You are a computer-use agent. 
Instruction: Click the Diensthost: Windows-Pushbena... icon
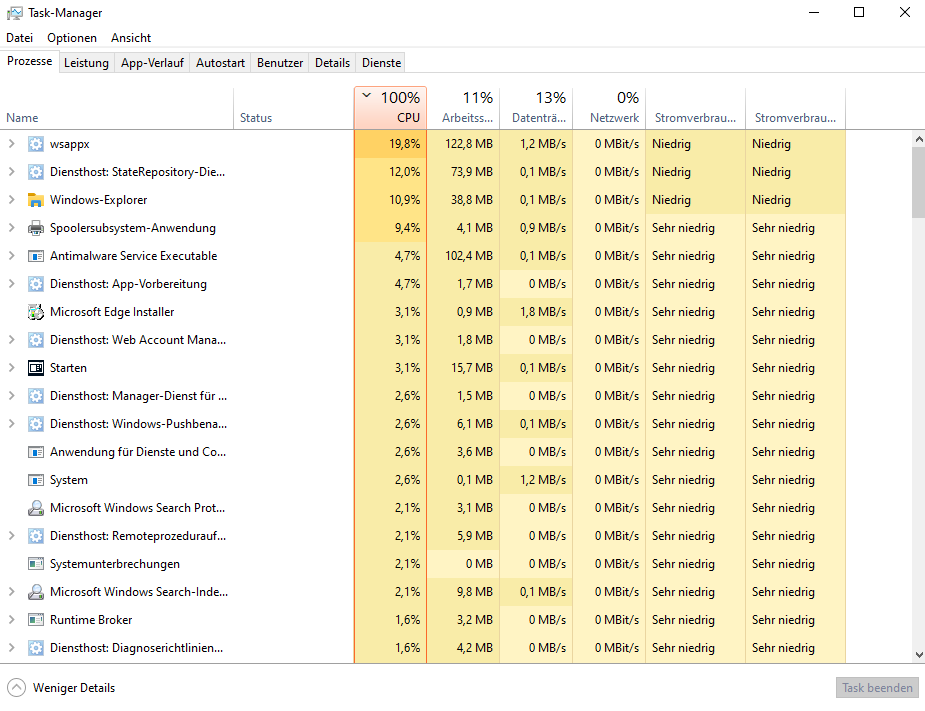[36, 424]
